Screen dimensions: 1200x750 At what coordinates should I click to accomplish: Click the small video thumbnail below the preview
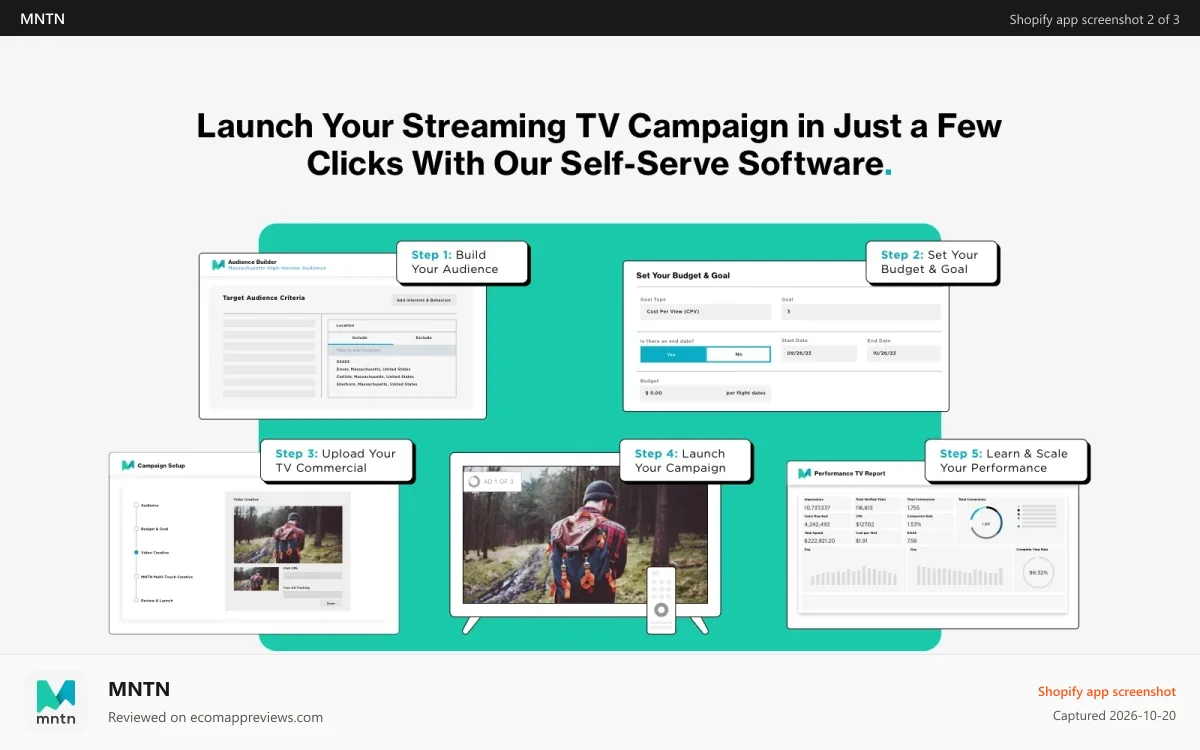(x=256, y=579)
